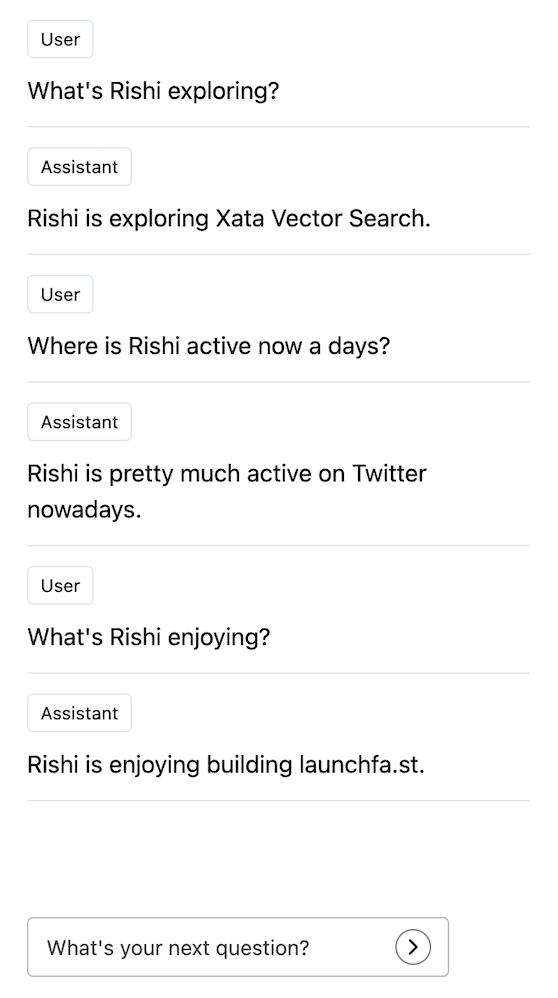Screen dimensions: 558x998
Task: Click the message 'What's Rishi exploring?'
Action: [x=153, y=91]
